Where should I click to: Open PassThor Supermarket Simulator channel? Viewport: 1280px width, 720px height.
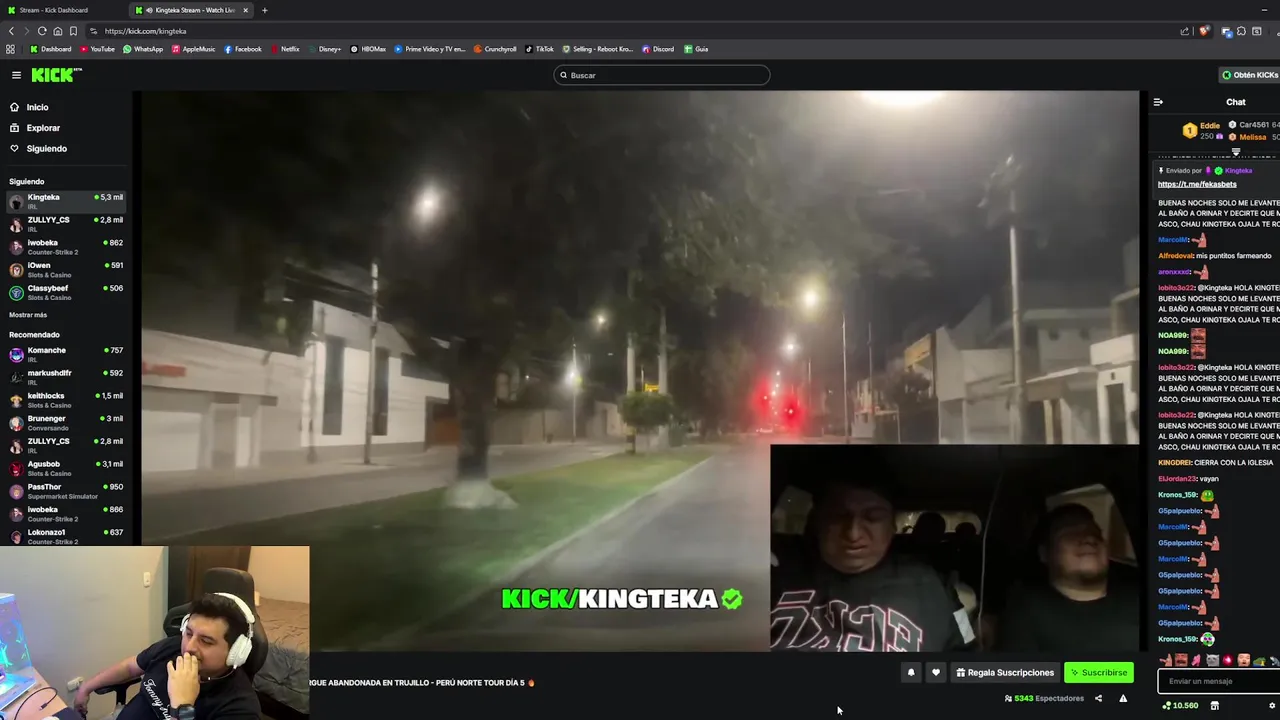pyautogui.click(x=66, y=491)
